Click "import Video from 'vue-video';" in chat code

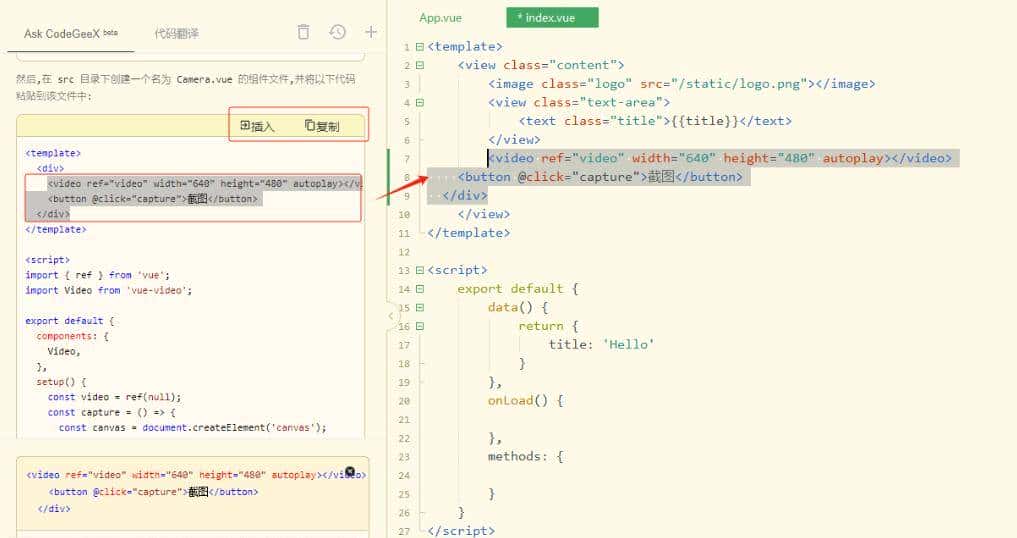tap(108, 290)
